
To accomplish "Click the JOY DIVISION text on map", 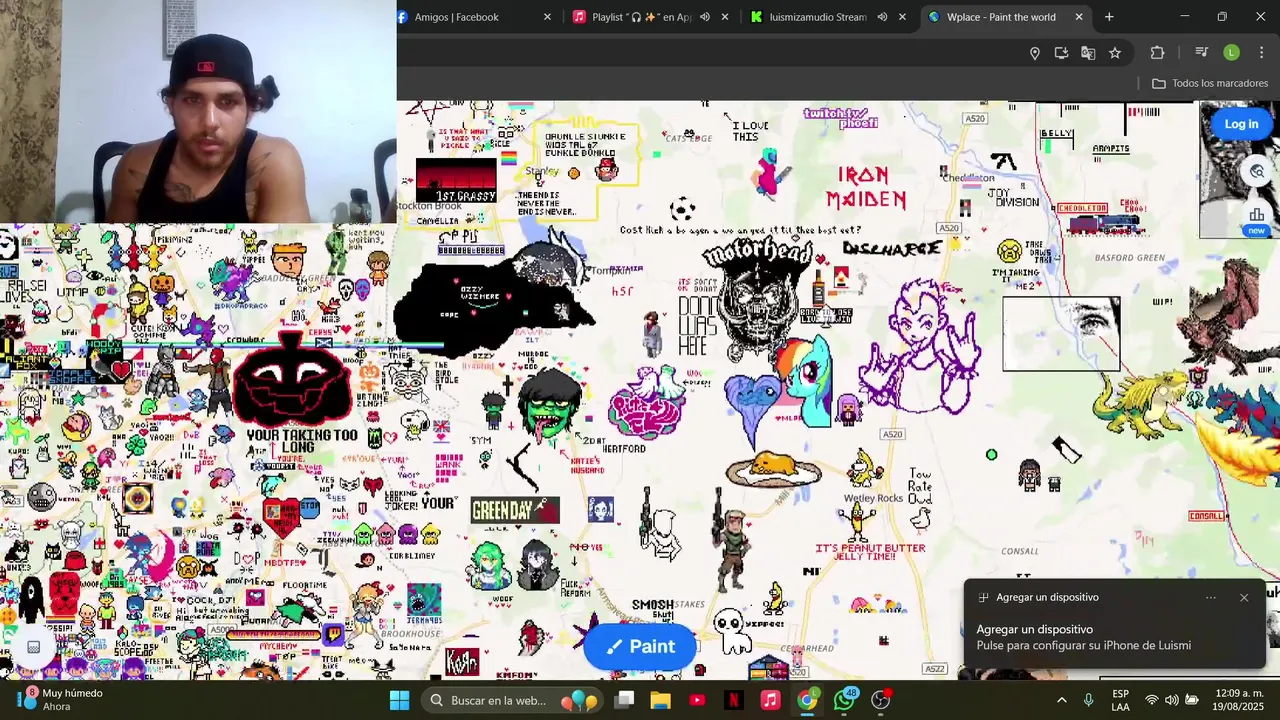I will [x=1014, y=197].
